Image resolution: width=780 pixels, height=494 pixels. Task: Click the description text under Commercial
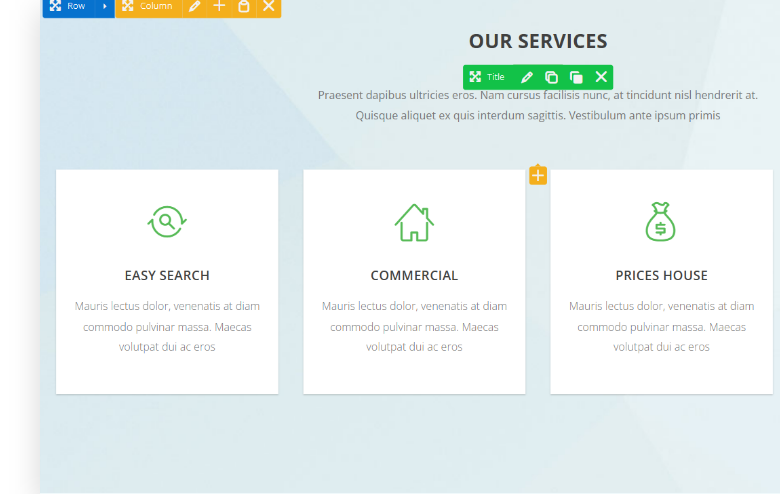(414, 326)
